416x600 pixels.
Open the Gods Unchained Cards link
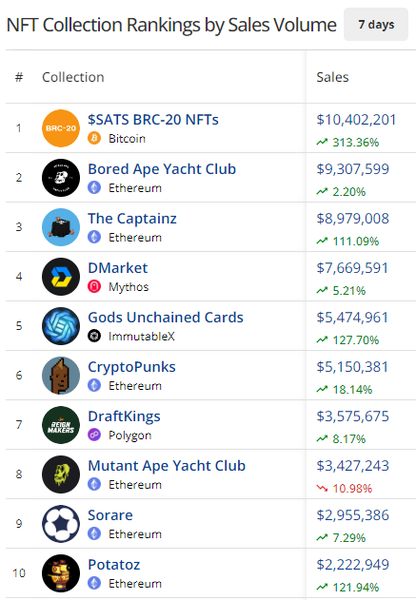point(165,318)
